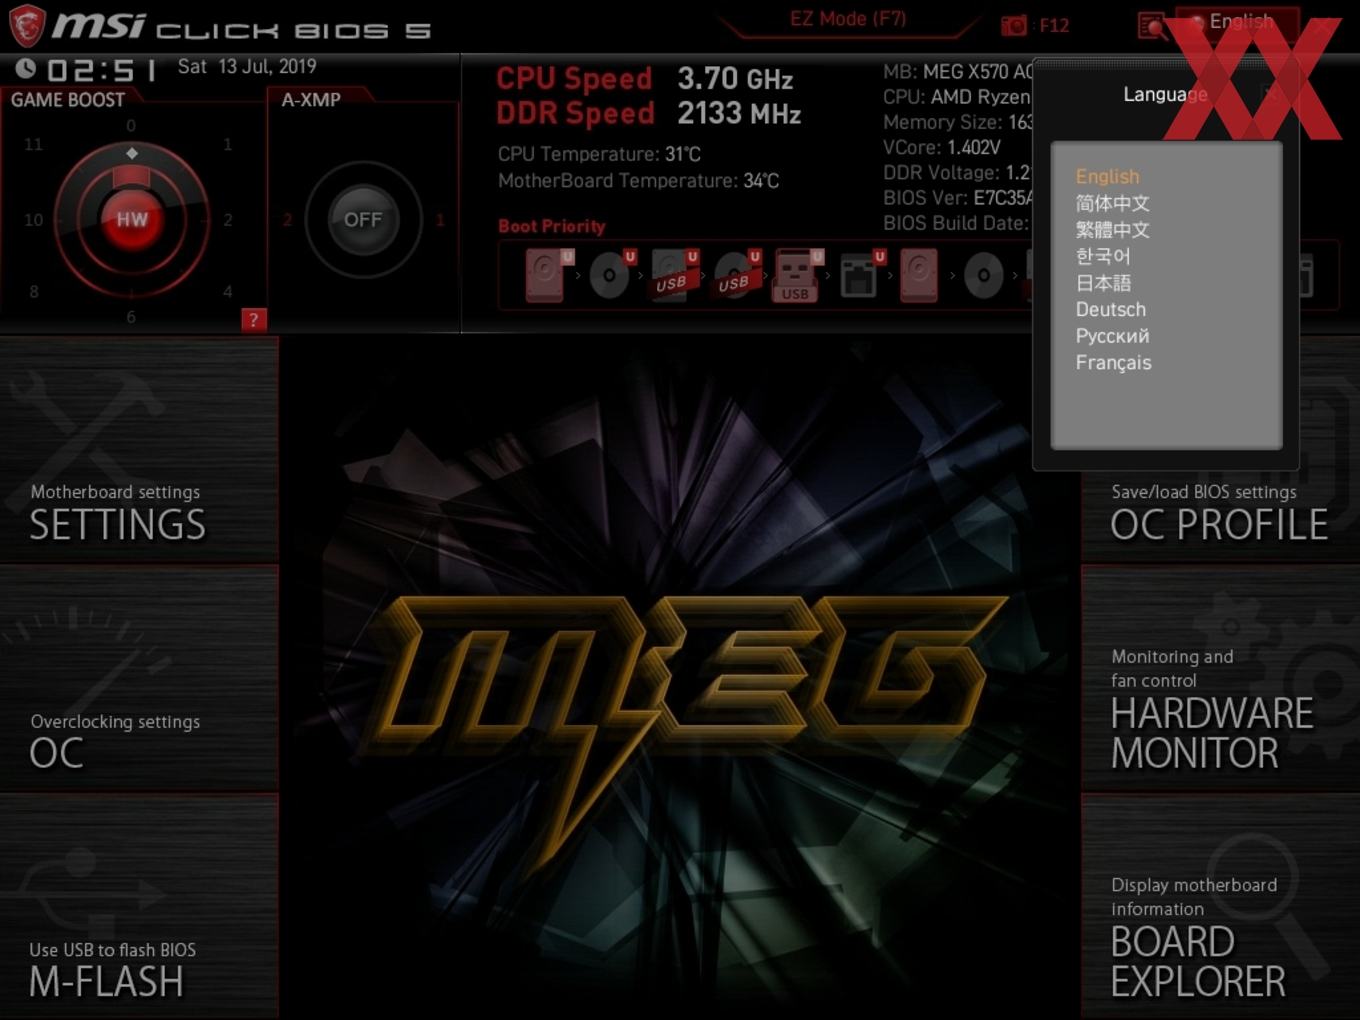The width and height of the screenshot is (1360, 1020).
Task: Click the MotherBoard Temperature 34°C reading
Action: click(638, 181)
